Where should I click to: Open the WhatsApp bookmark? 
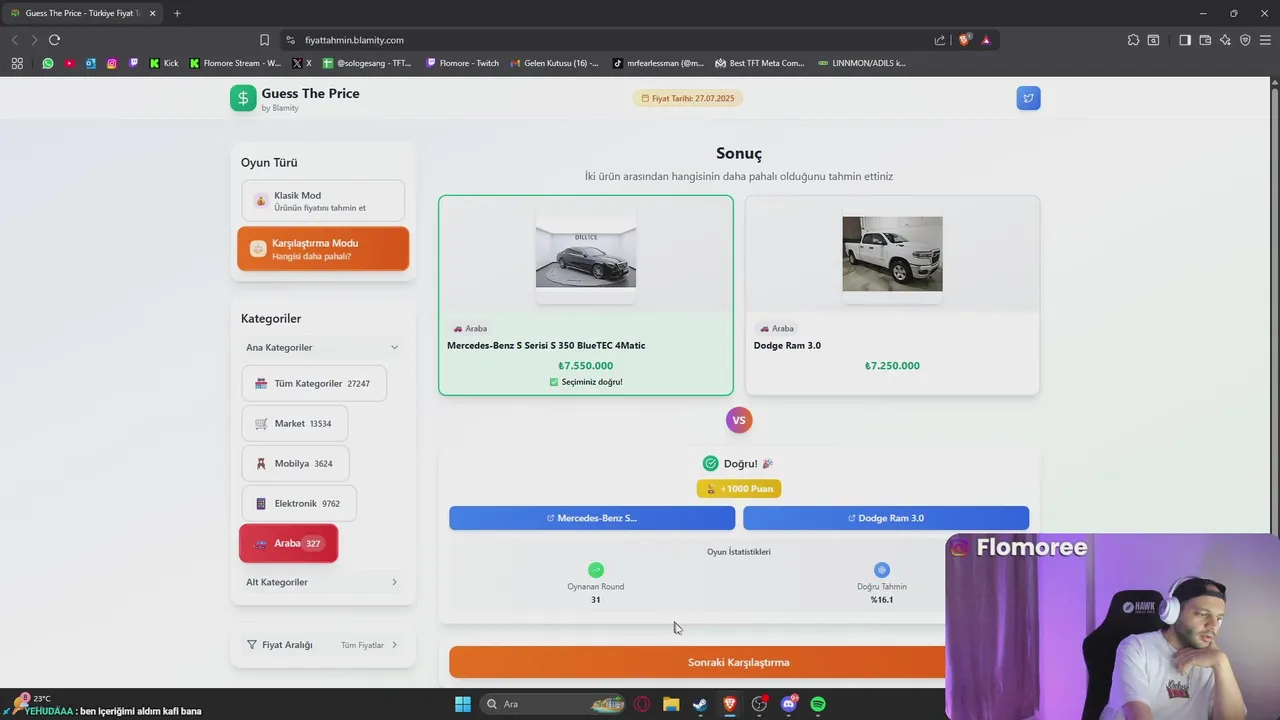coord(47,63)
